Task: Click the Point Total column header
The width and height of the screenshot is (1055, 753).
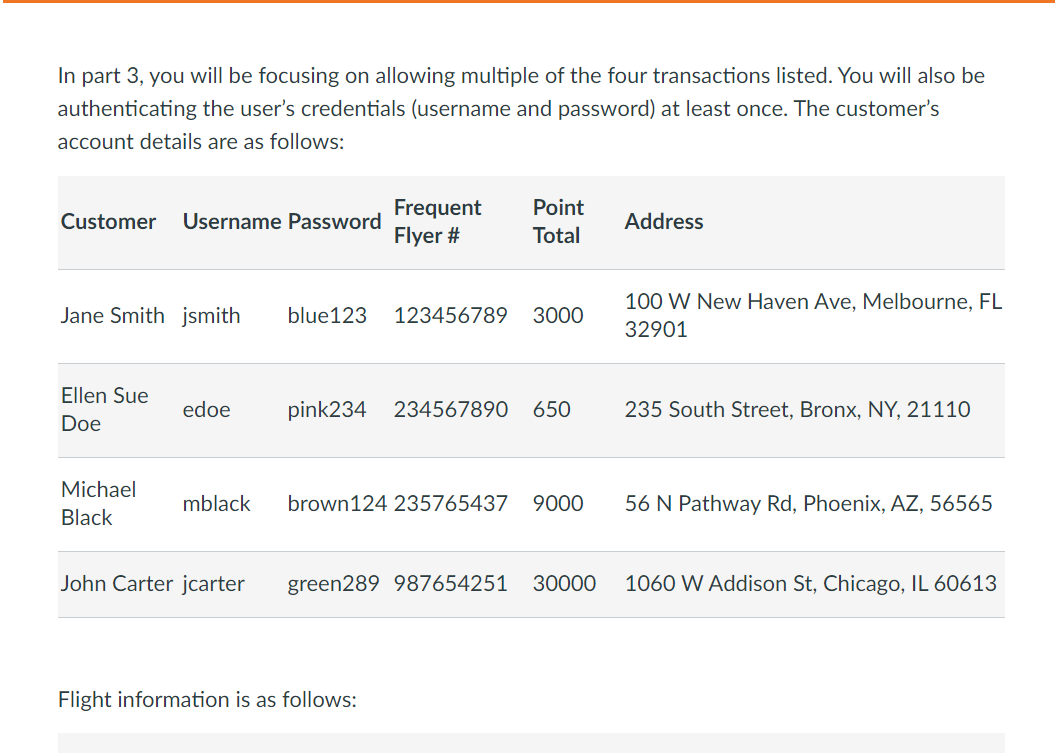Action: click(x=558, y=221)
